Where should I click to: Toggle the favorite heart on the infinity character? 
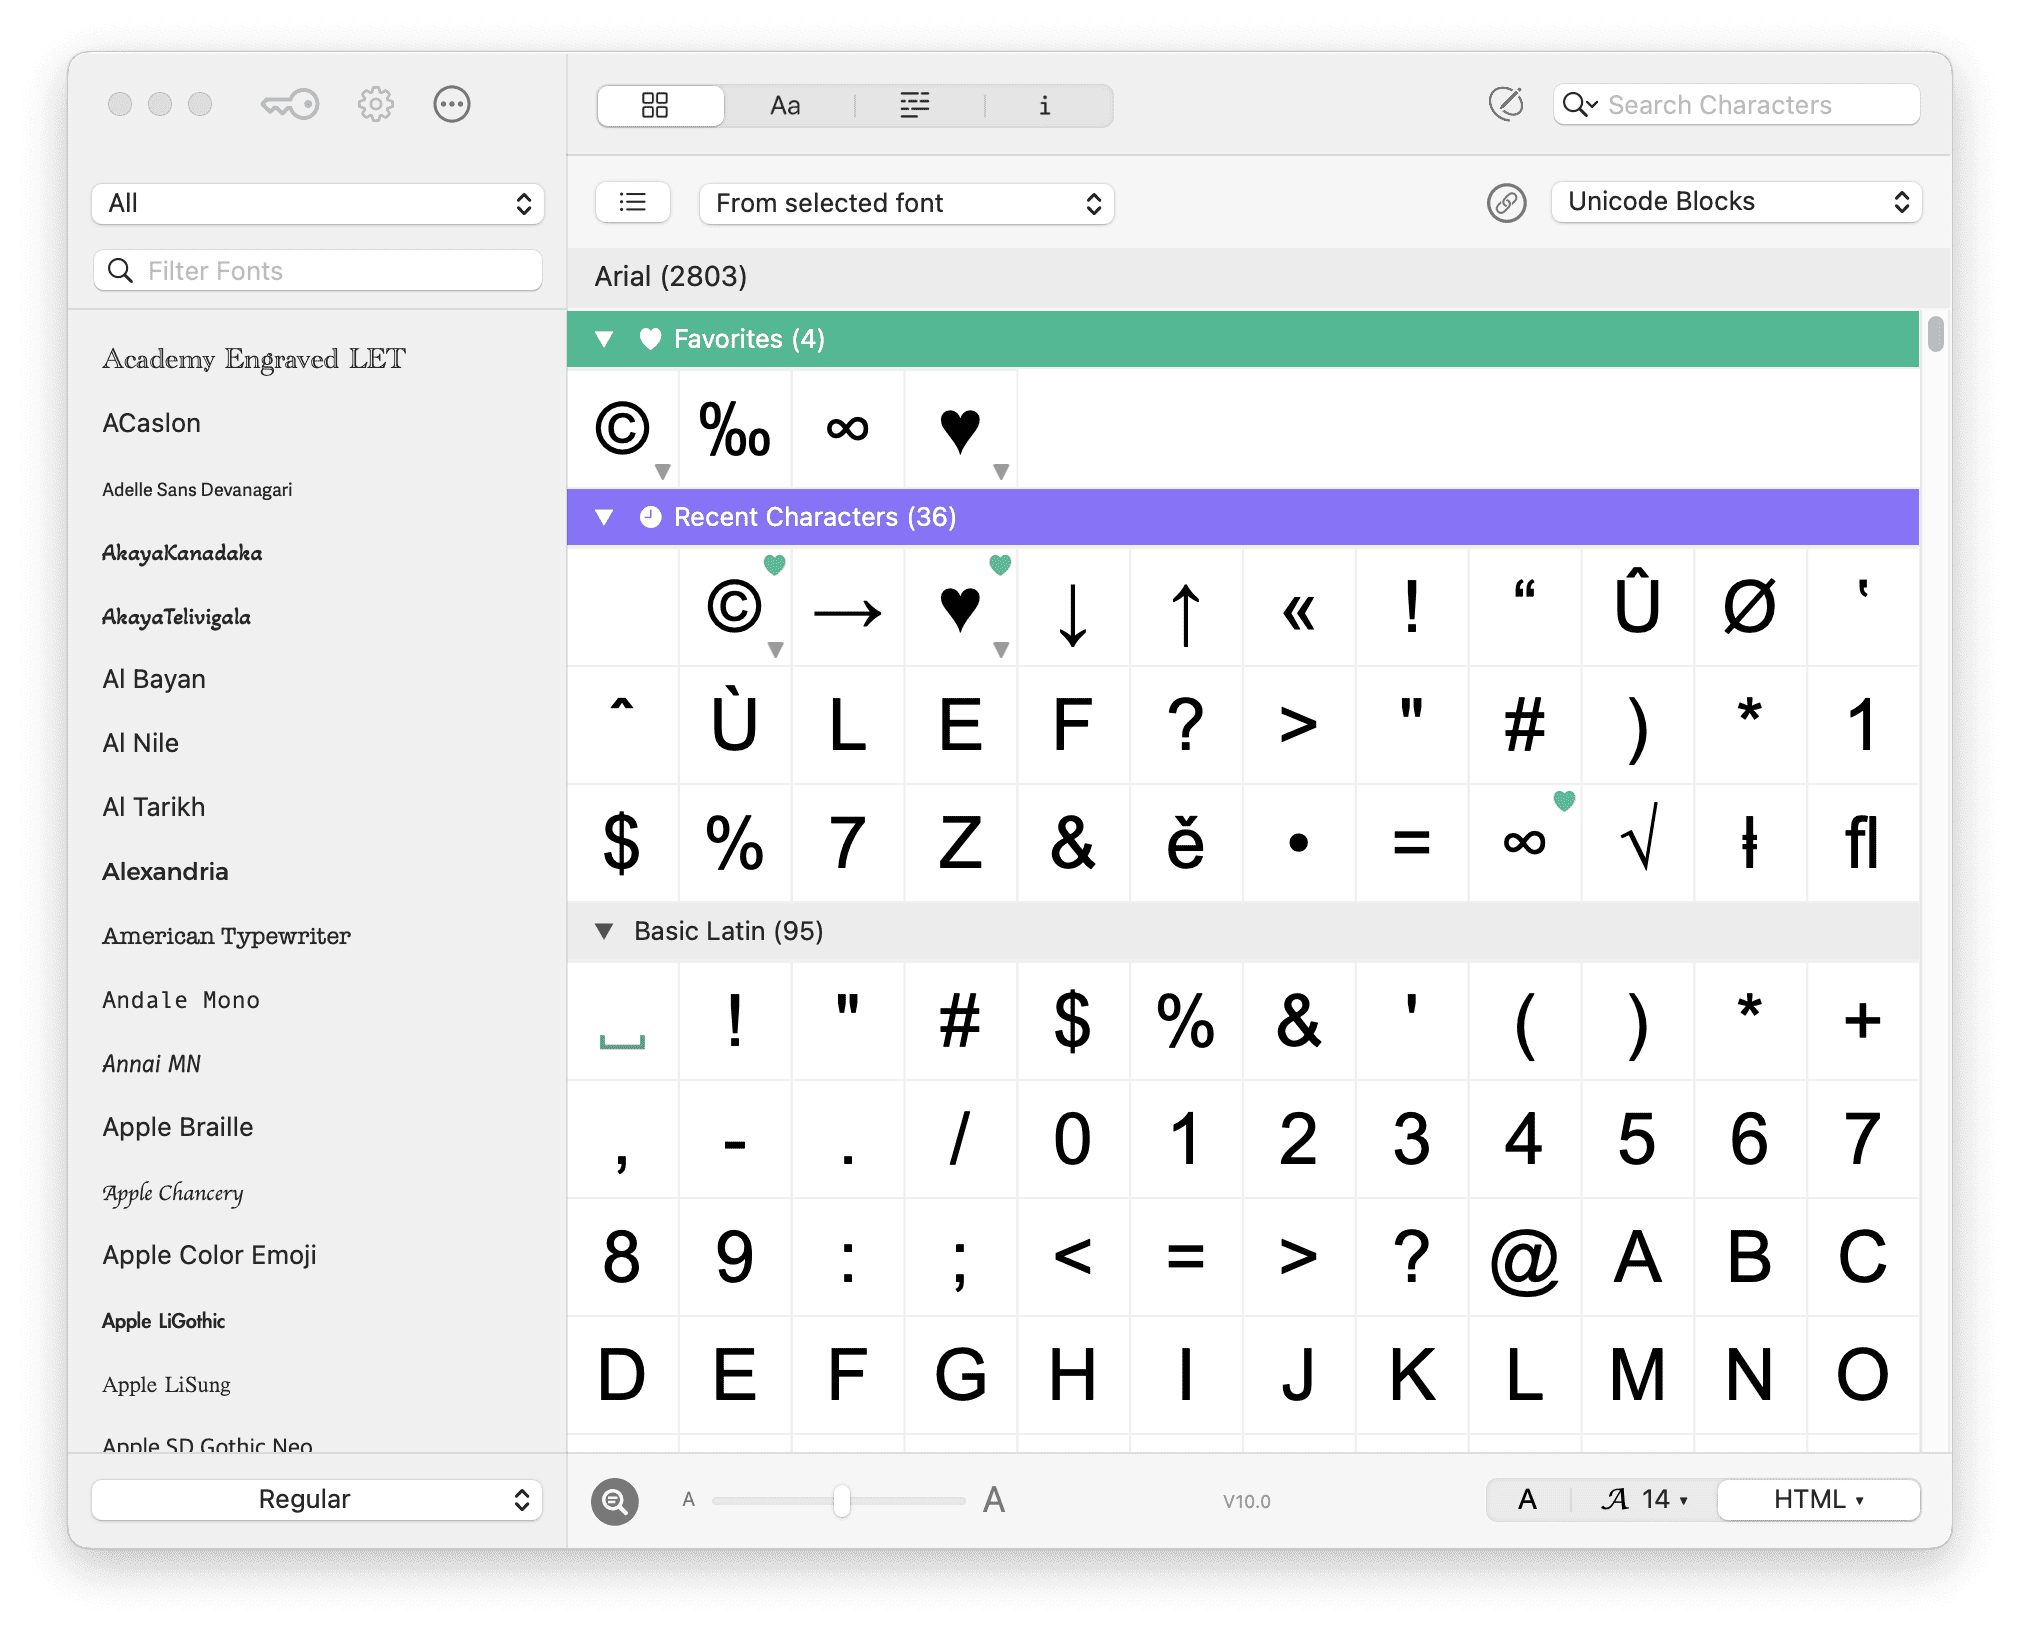tap(1563, 800)
